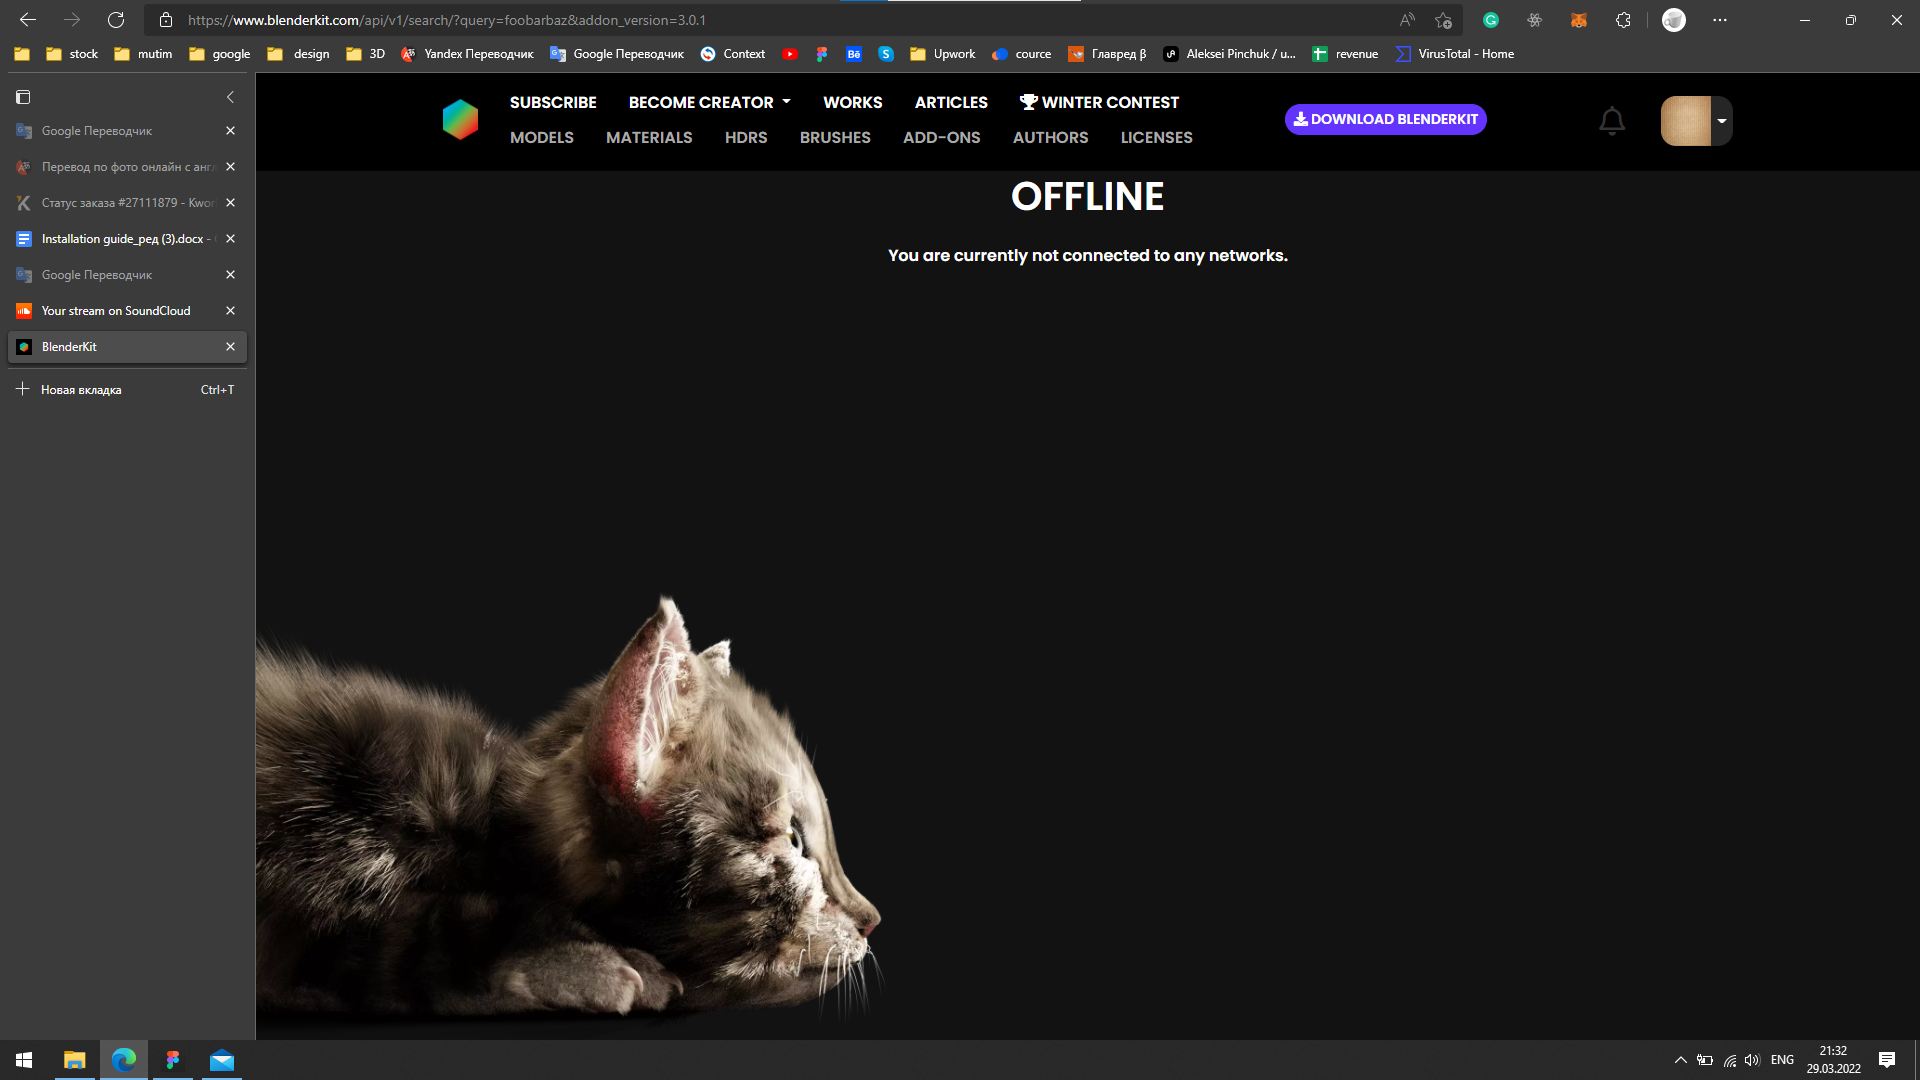1920x1080 pixels.
Task: Collapse the vertical tabs pane
Action: (230, 97)
